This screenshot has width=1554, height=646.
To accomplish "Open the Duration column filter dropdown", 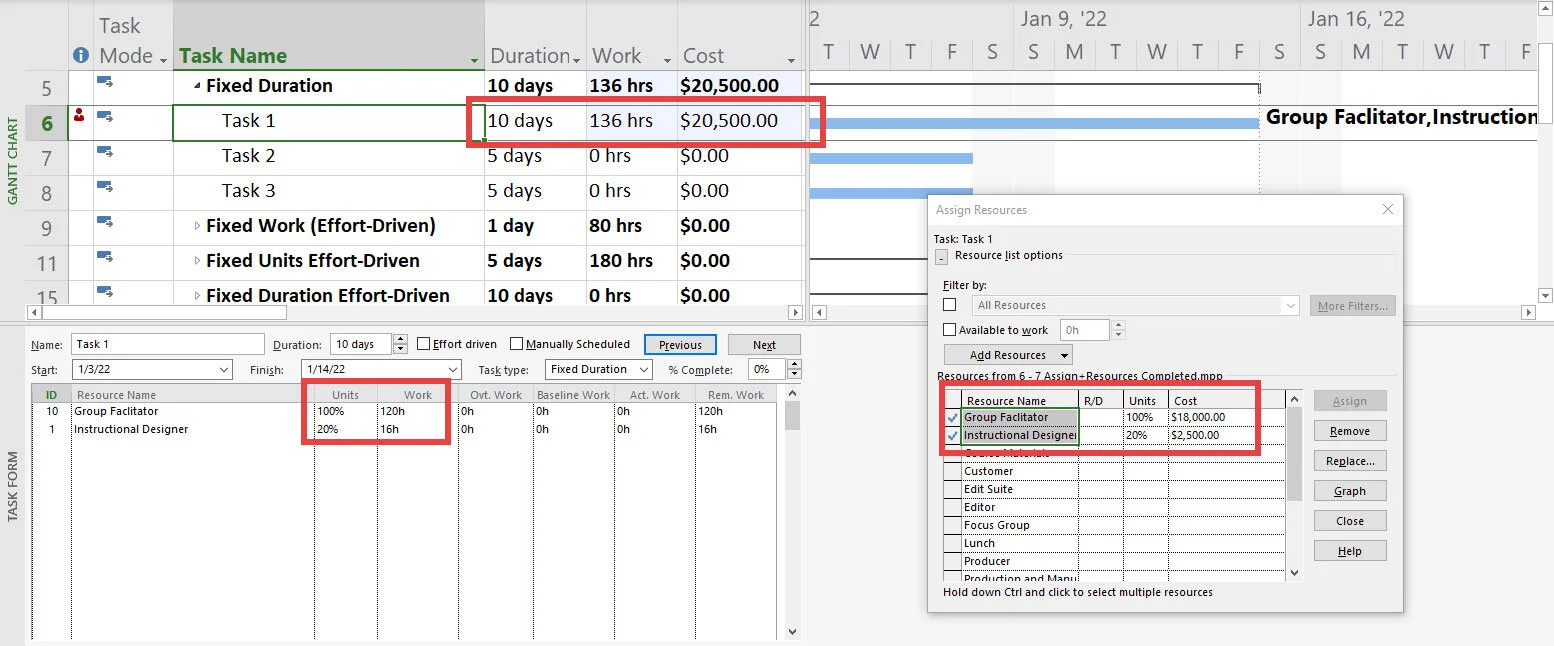I will [x=576, y=61].
